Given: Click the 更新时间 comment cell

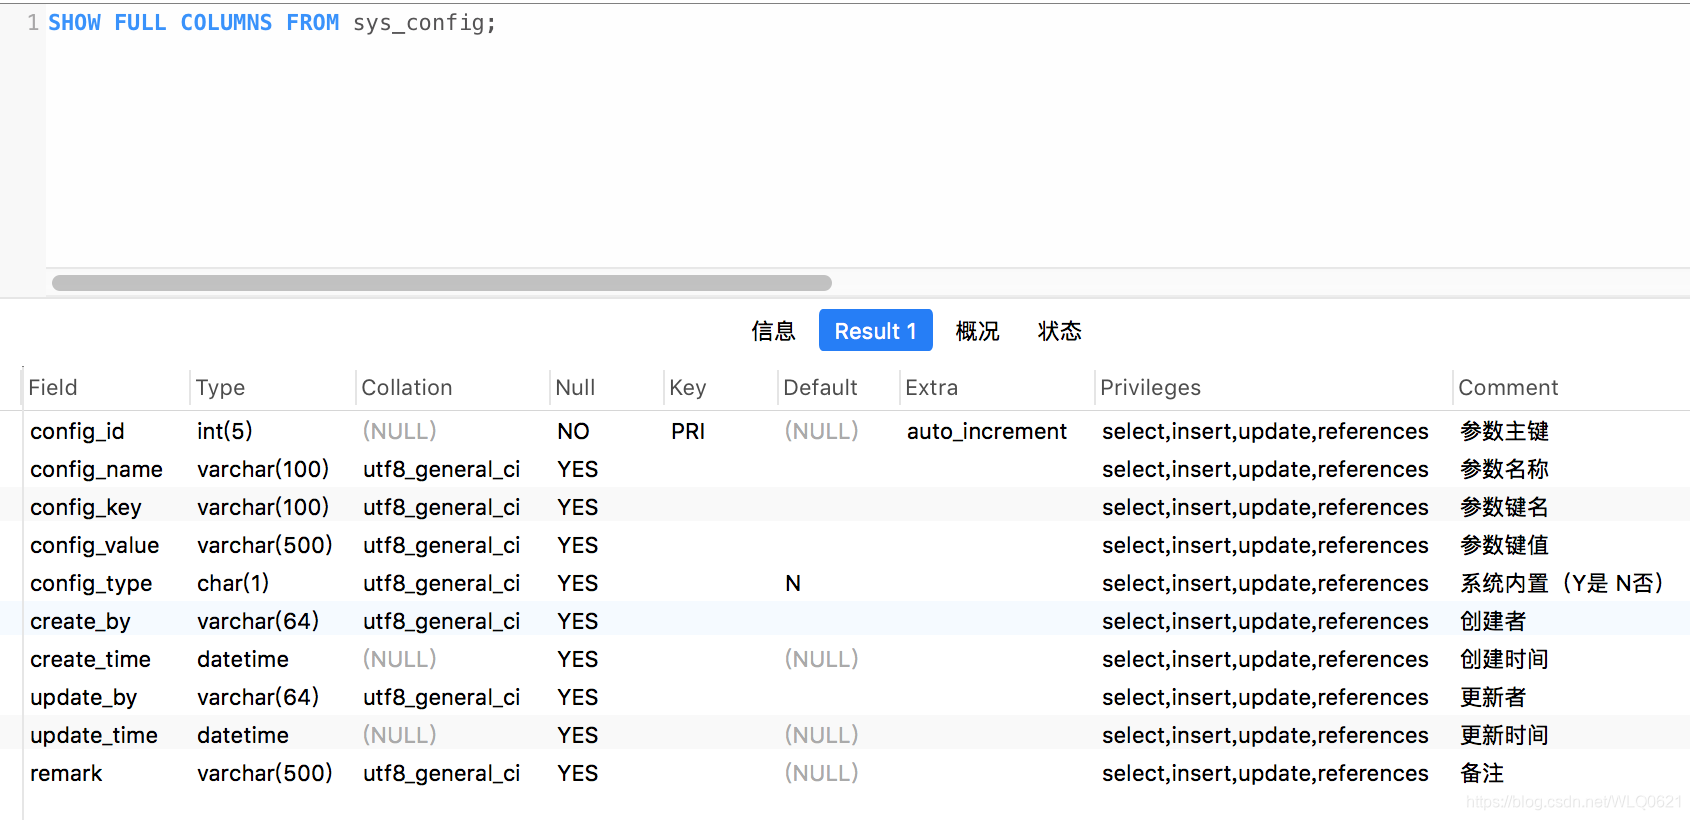Looking at the screenshot, I should [x=1504, y=735].
